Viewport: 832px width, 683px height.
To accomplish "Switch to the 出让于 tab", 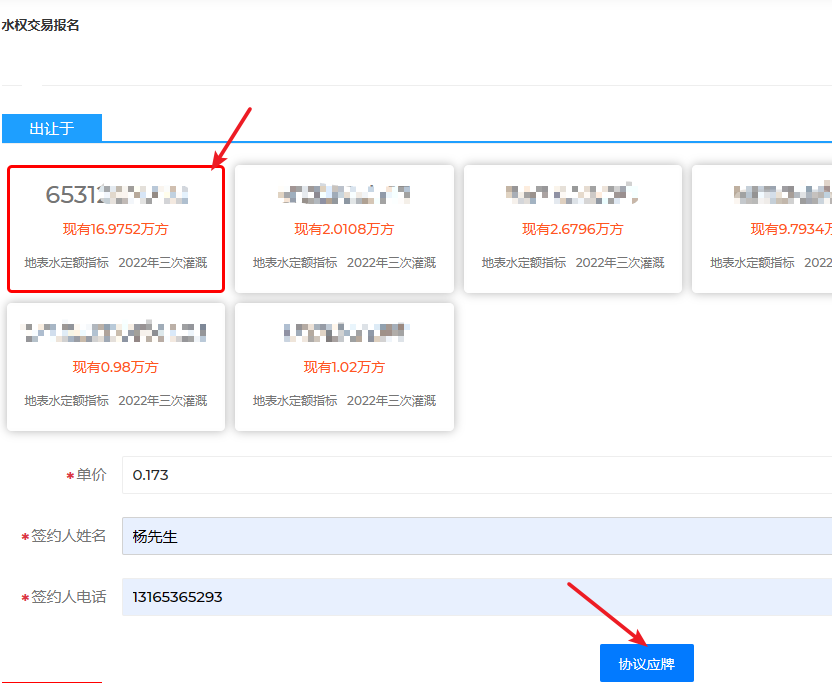I will point(52,129).
